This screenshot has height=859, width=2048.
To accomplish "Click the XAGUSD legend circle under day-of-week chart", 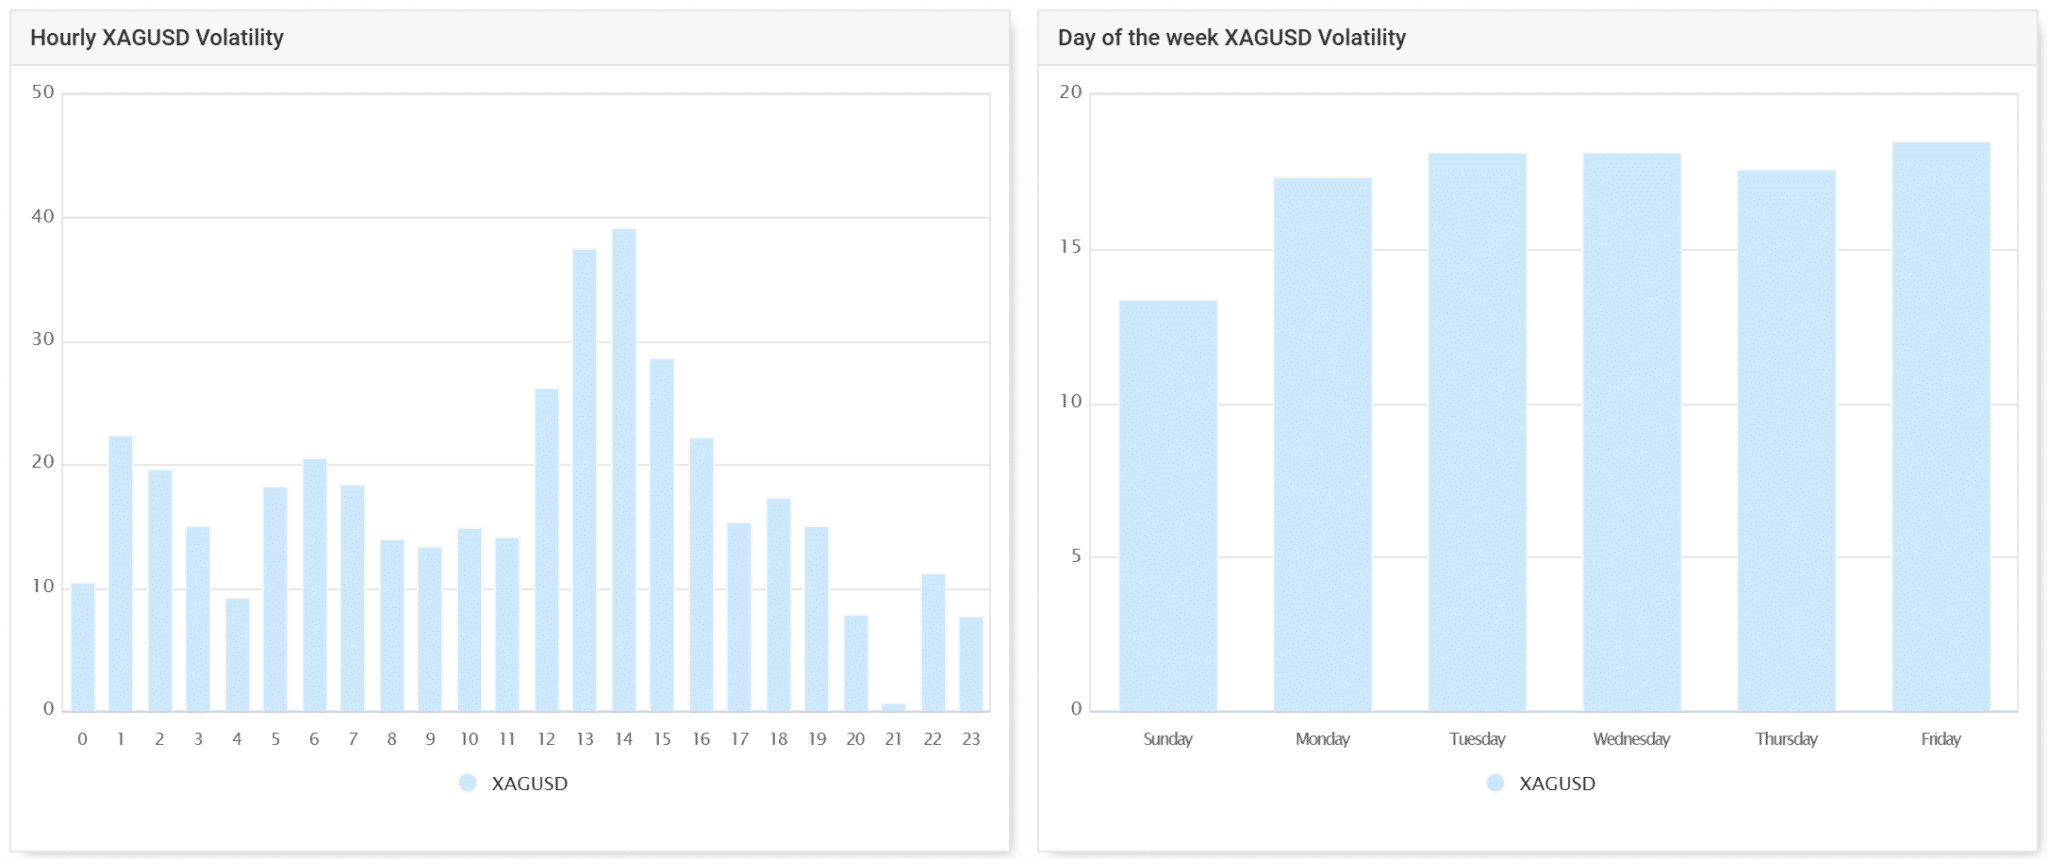I will click(1495, 783).
